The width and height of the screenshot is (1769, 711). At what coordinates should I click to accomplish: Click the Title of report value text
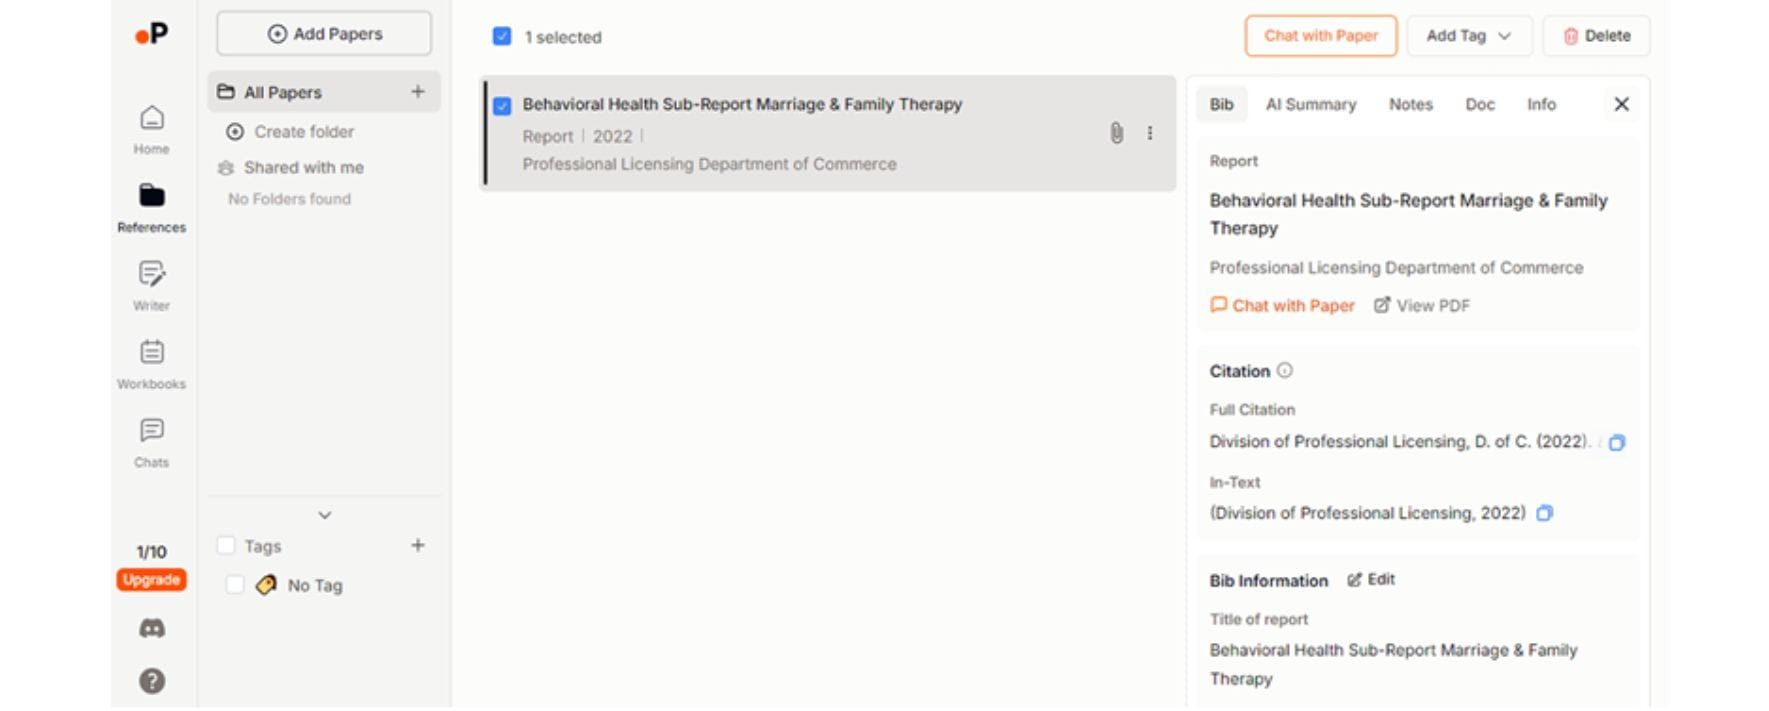[x=1393, y=664]
